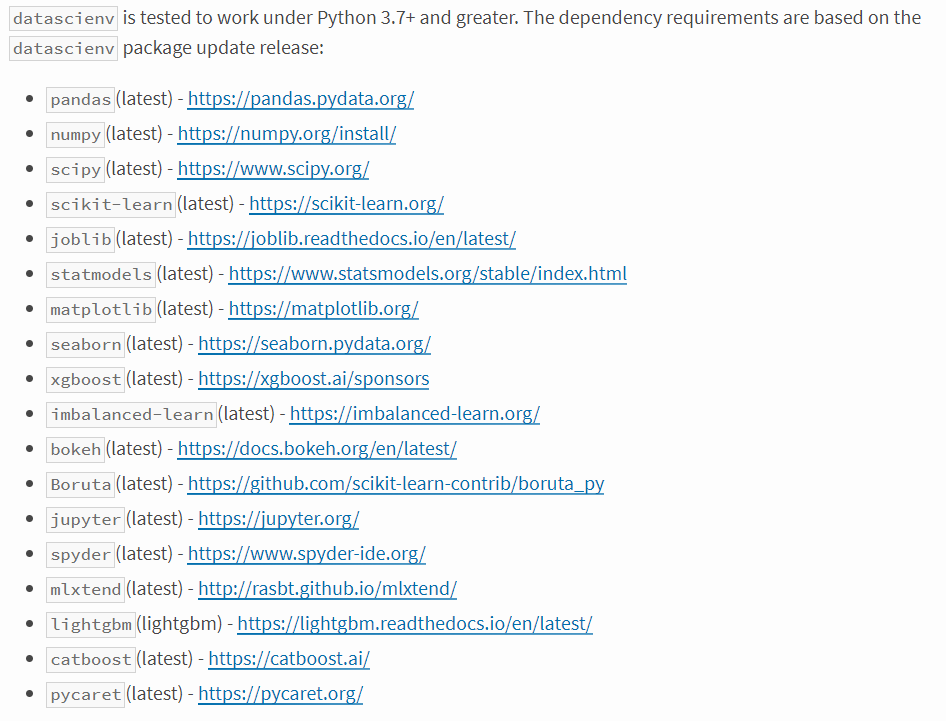This screenshot has width=946, height=721.
Task: Go to the matplotlib.org link
Action: point(323,309)
